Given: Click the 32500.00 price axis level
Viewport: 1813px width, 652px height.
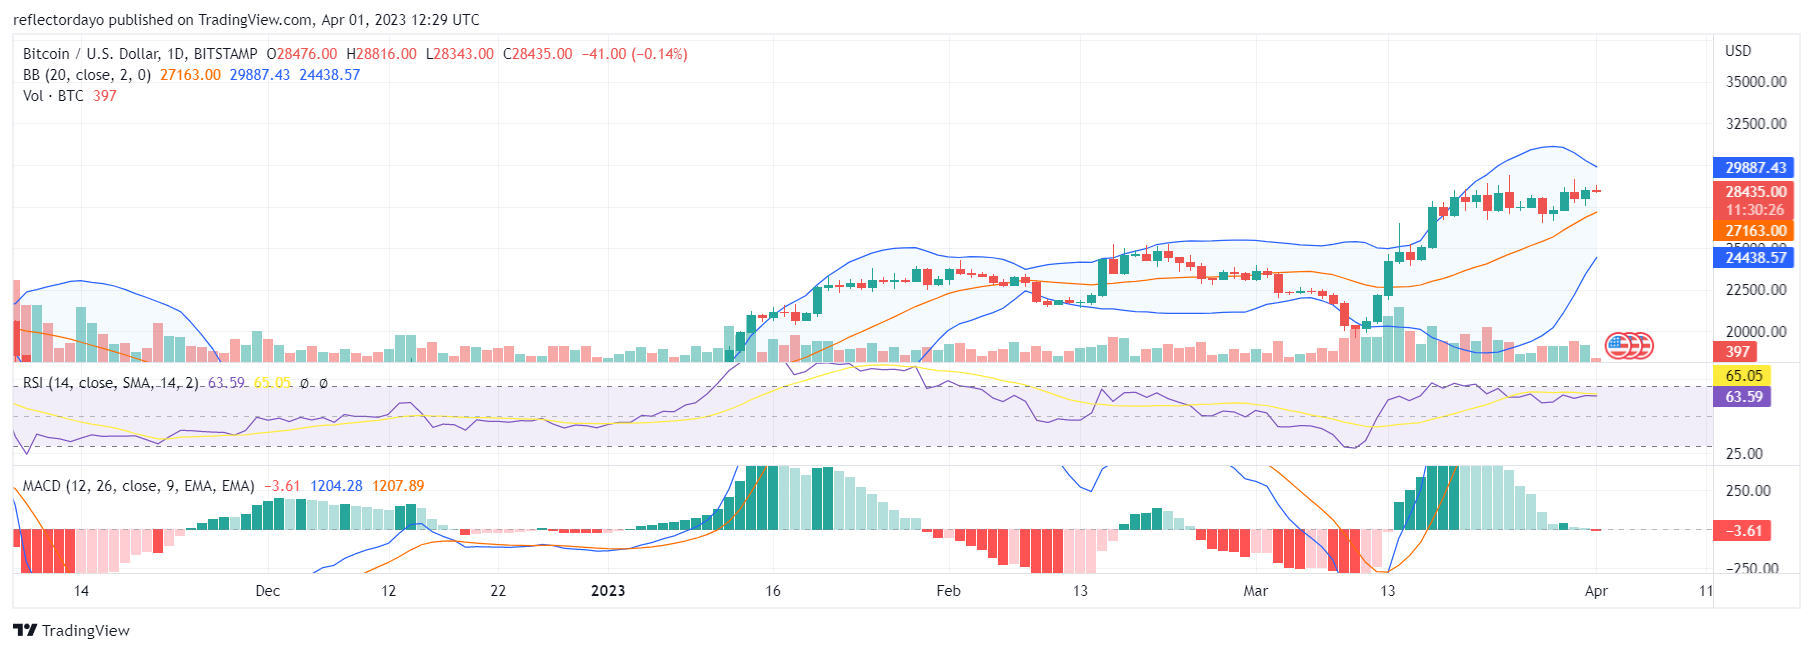Looking at the screenshot, I should click(x=1756, y=124).
